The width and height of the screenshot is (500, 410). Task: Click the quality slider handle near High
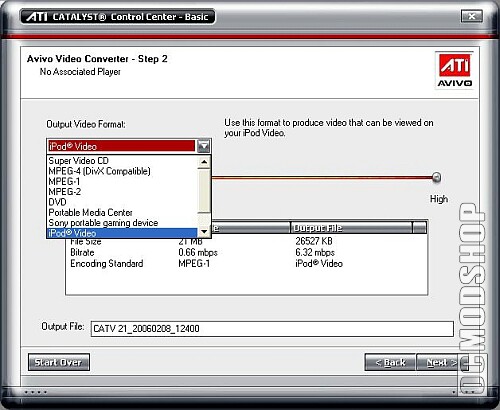pyautogui.click(x=436, y=177)
